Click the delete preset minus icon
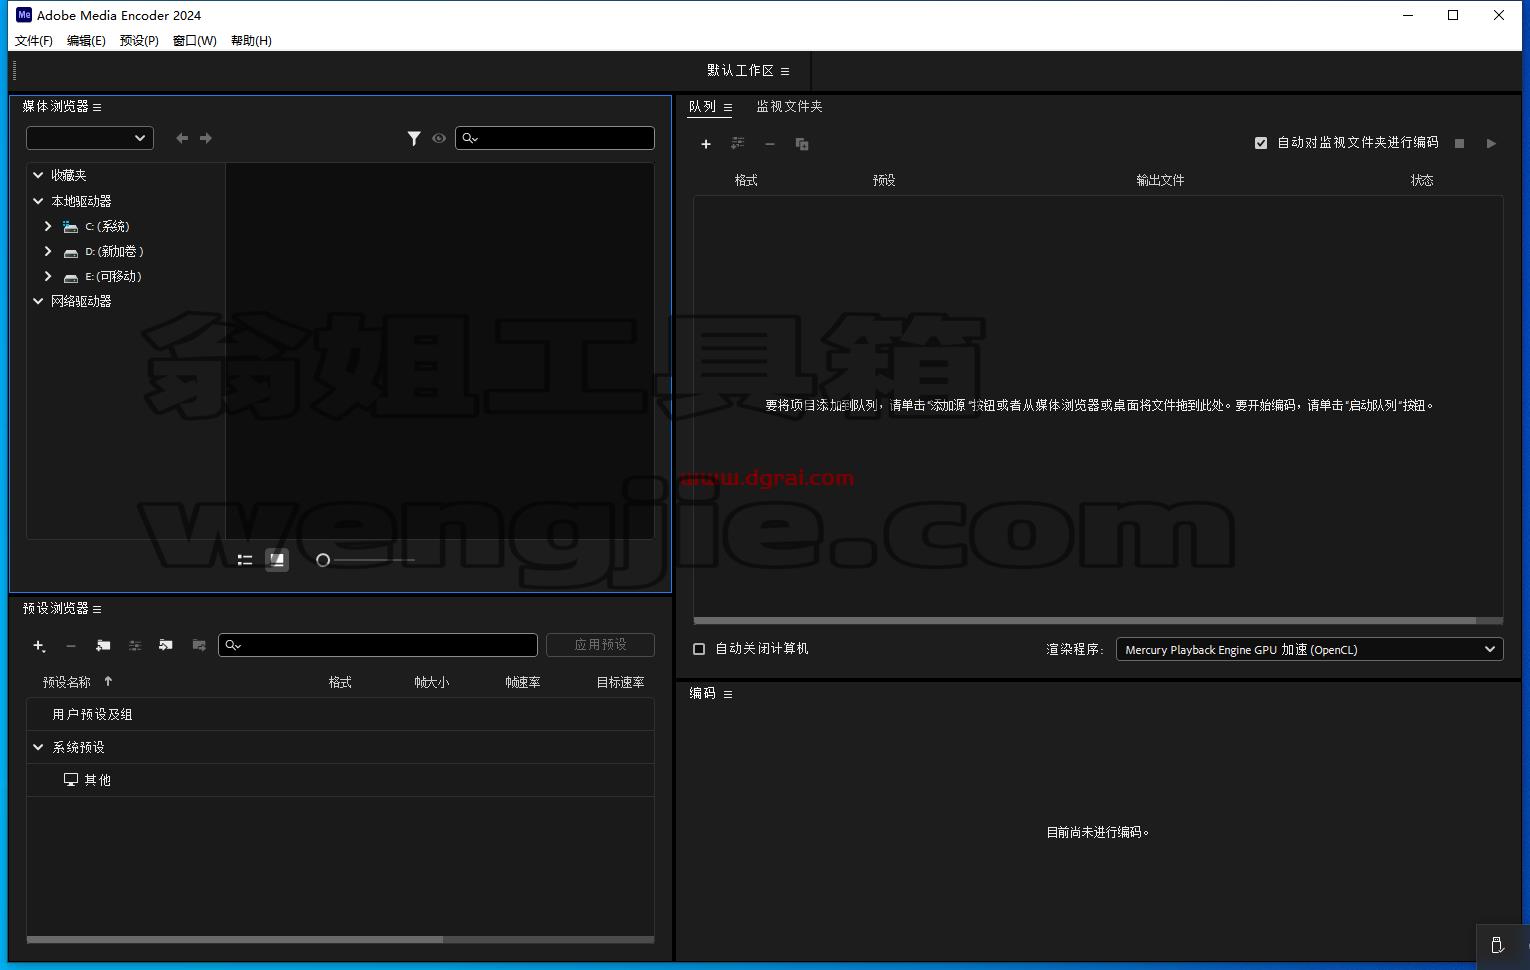 tap(71, 646)
